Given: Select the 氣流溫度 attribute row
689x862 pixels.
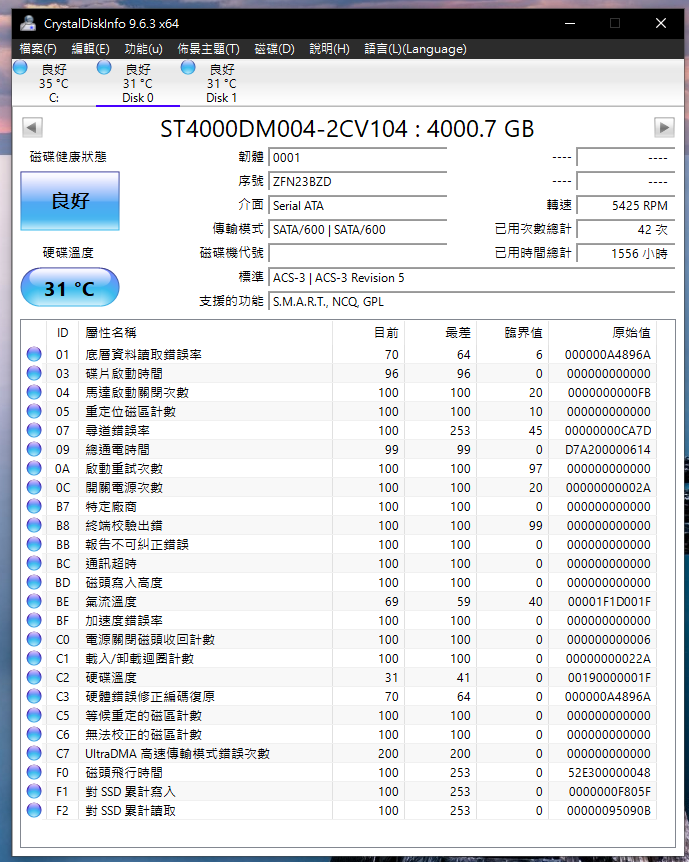Looking at the screenshot, I should 339,601.
